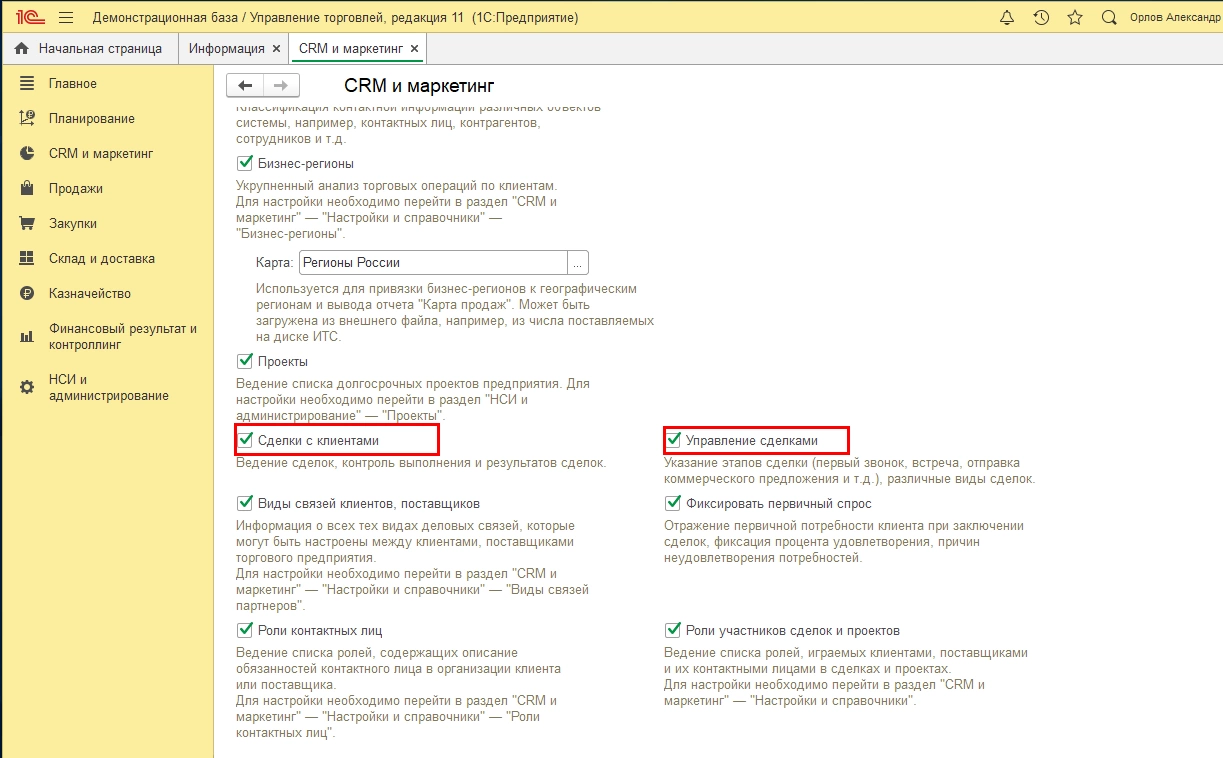The width and height of the screenshot is (1223, 758).
Task: Open the Карта field selection button
Action: (x=578, y=263)
